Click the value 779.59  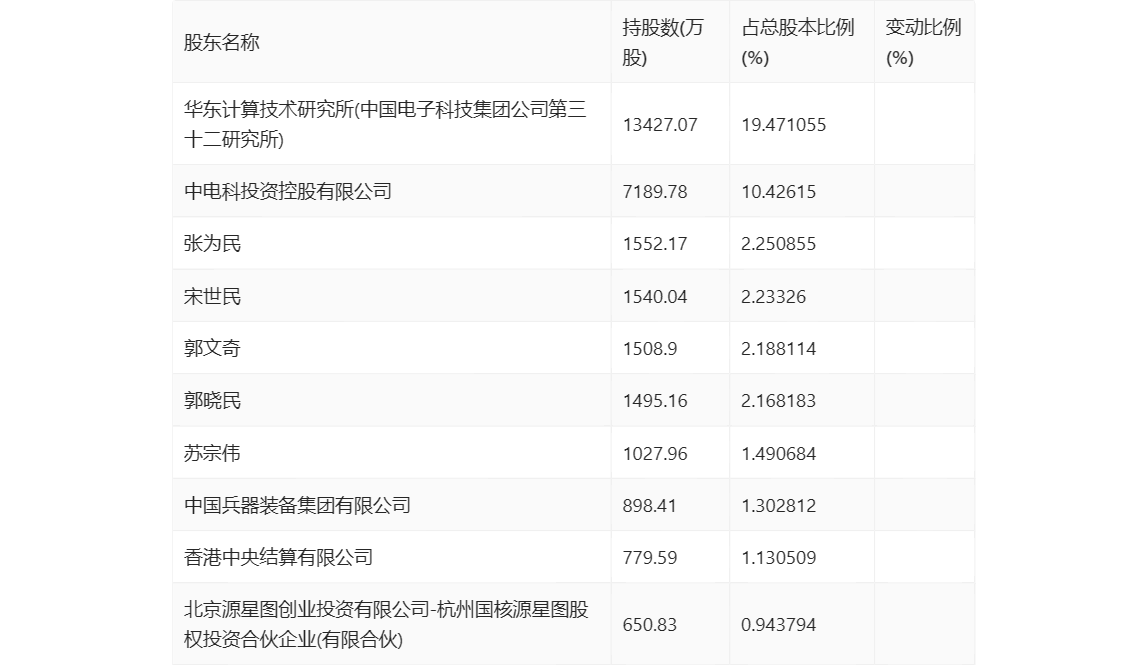[x=650, y=558]
